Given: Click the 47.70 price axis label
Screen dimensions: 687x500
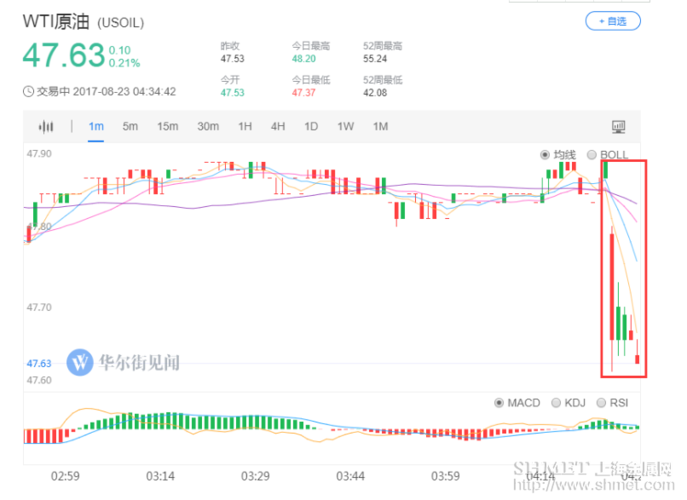Looking at the screenshot, I should click(x=39, y=307).
